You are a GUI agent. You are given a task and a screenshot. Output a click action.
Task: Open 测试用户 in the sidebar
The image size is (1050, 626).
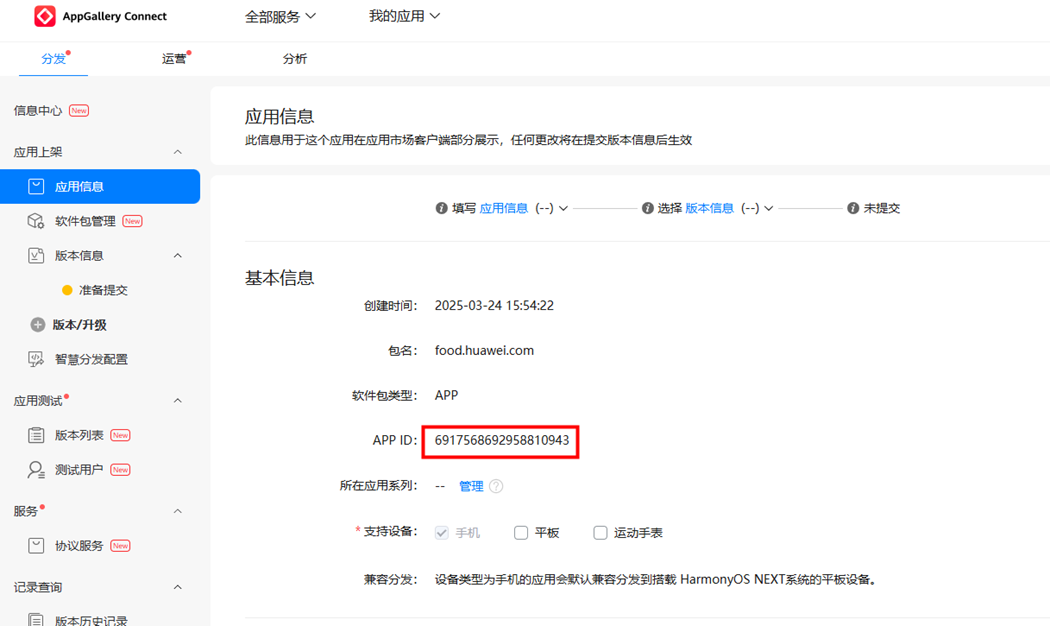pyautogui.click(x=79, y=470)
